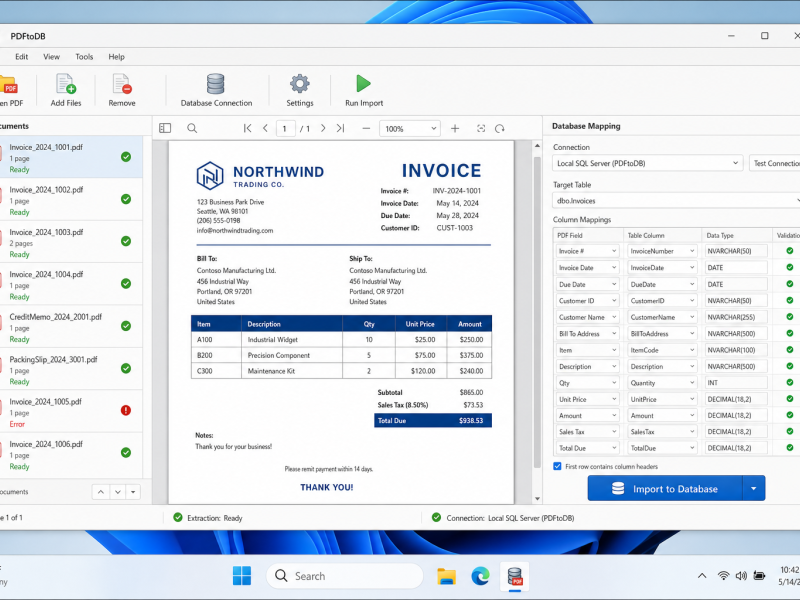Open the Customer Name PDF field dropdown
The image size is (800, 600).
click(x=587, y=317)
